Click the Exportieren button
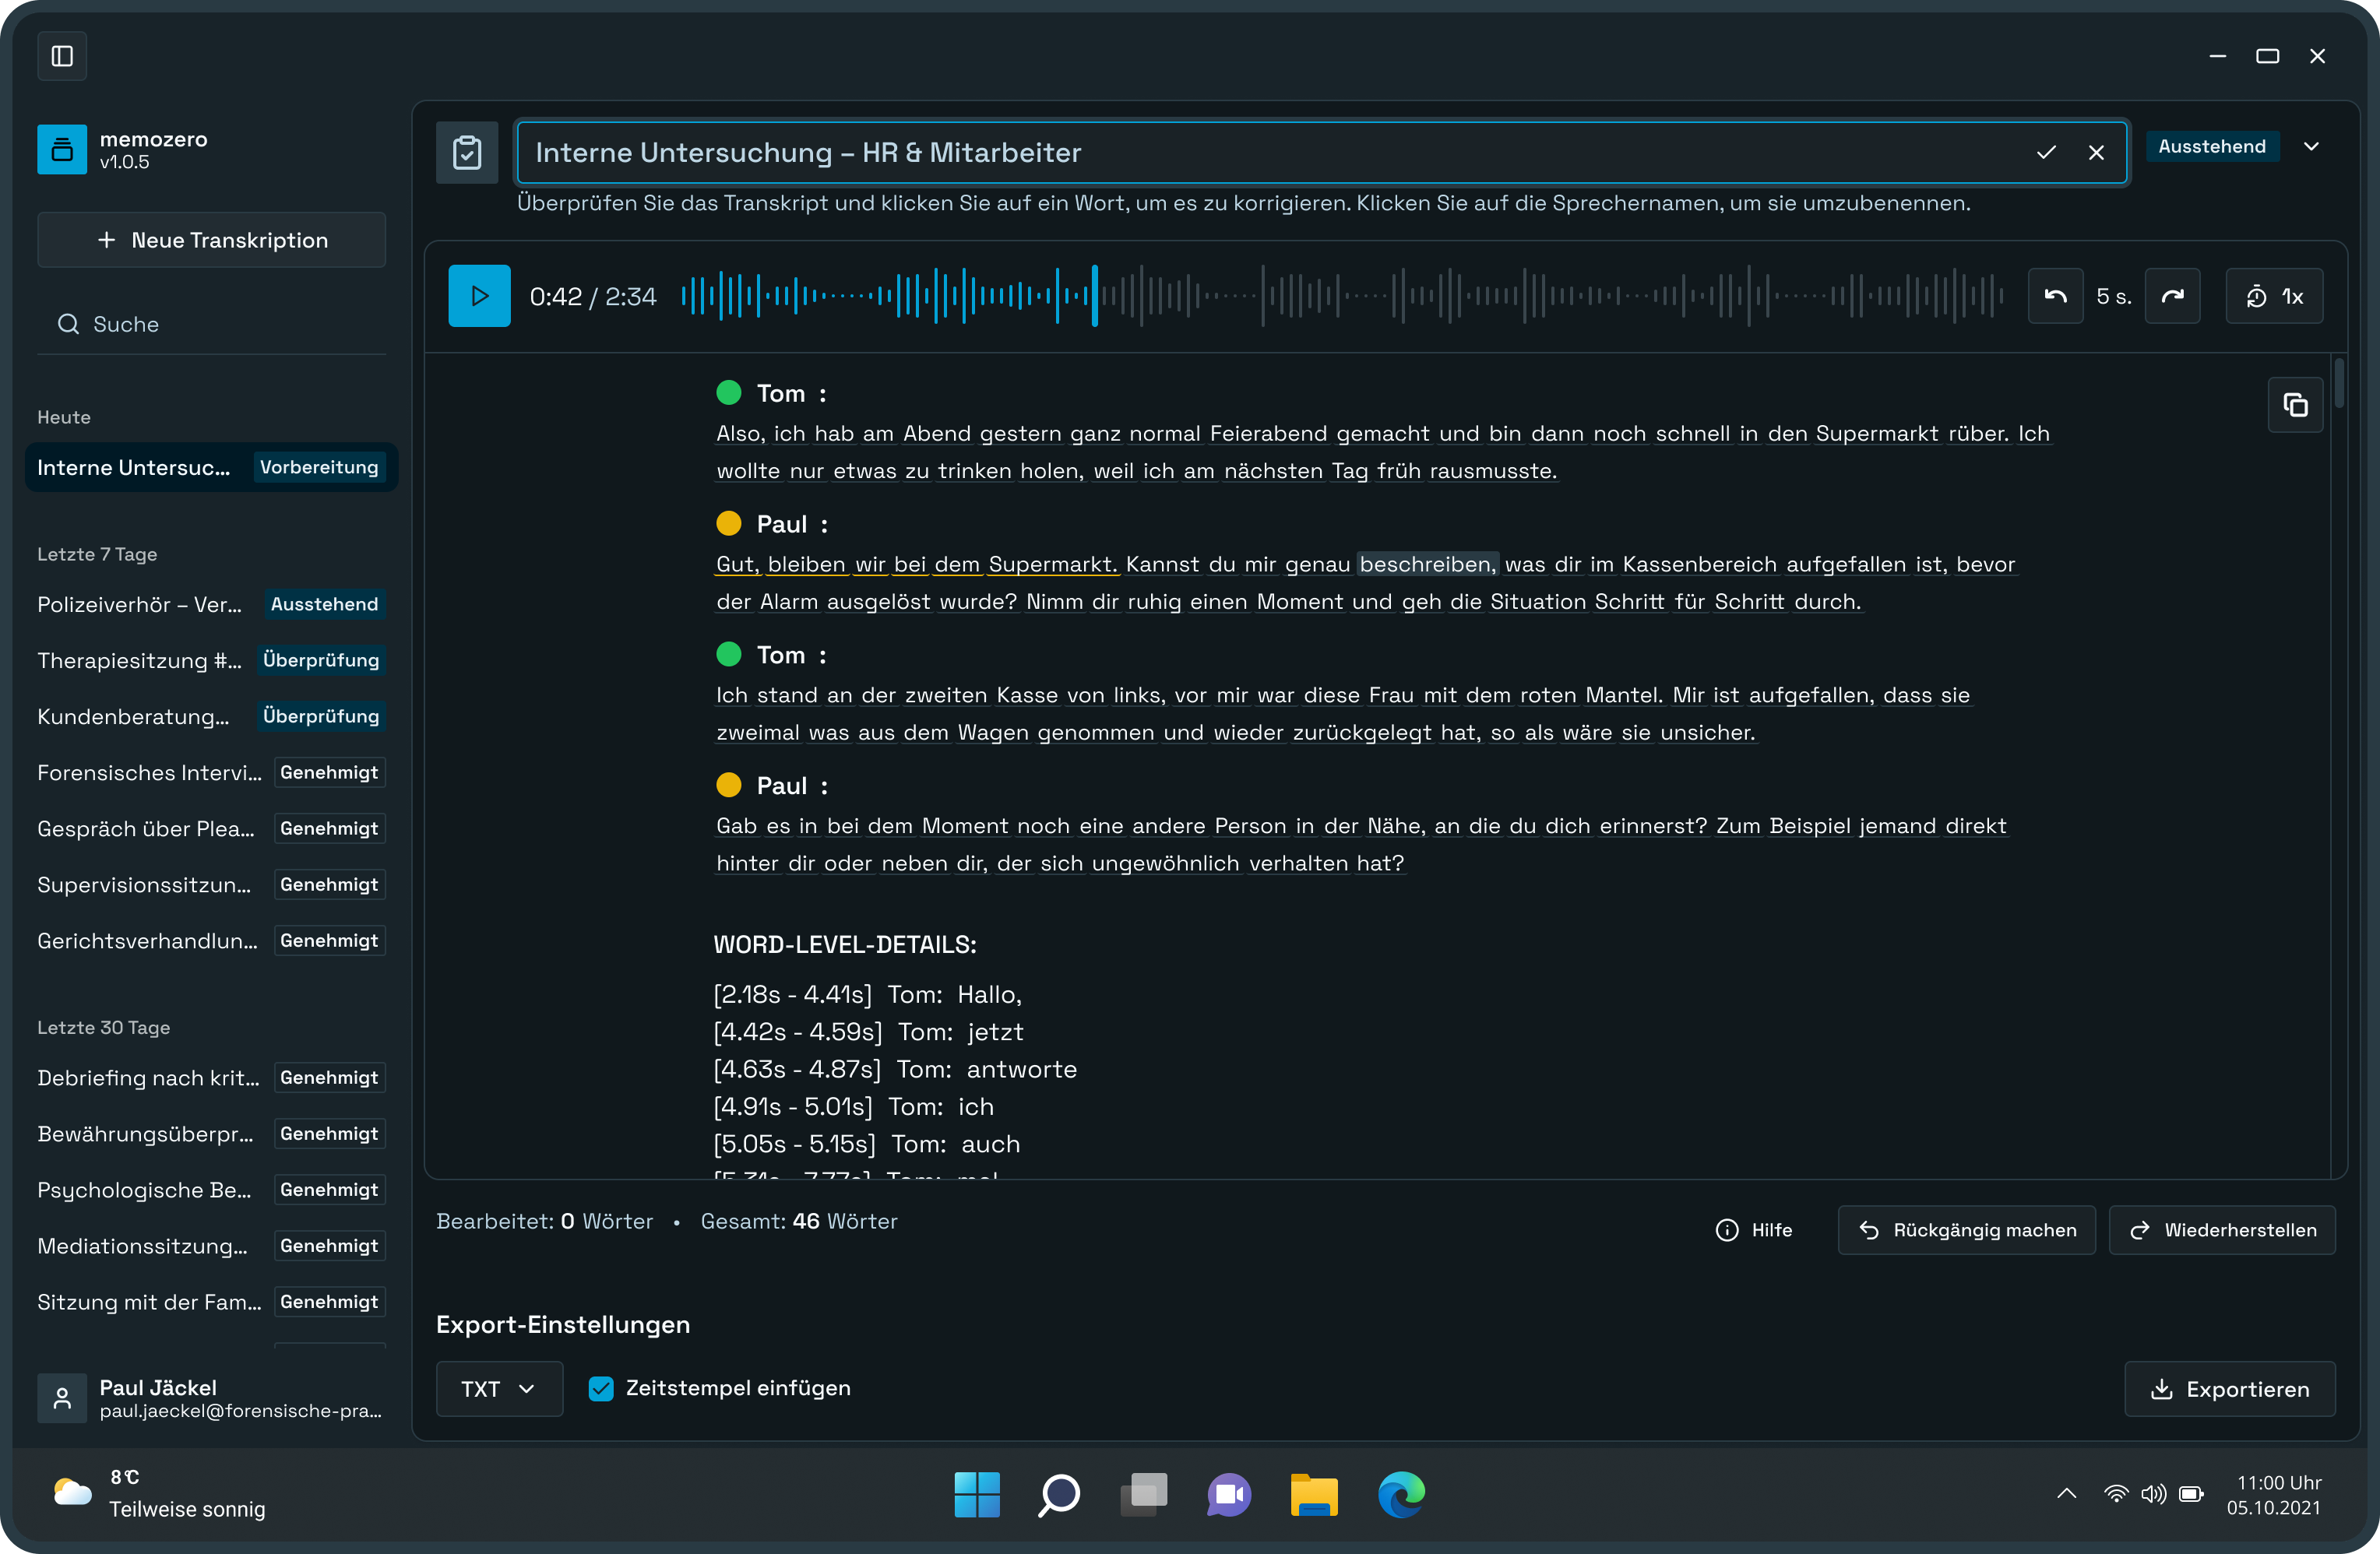 pos(2229,1389)
